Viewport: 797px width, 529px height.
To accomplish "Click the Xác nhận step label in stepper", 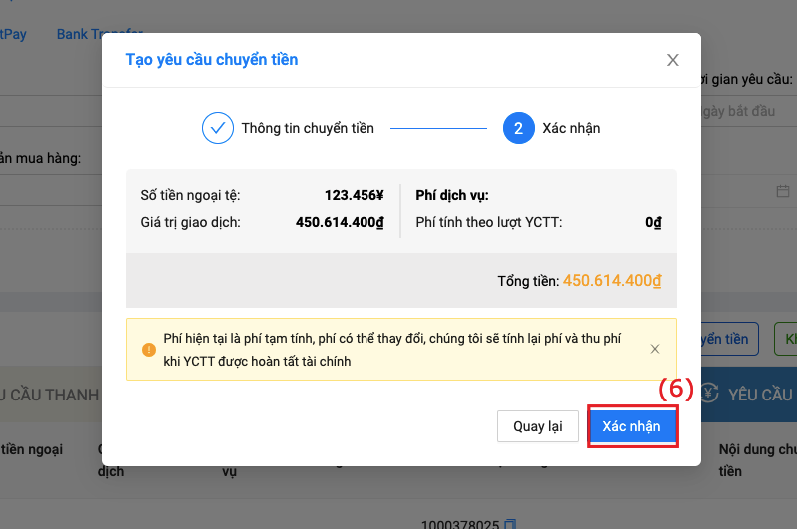I will [x=571, y=128].
